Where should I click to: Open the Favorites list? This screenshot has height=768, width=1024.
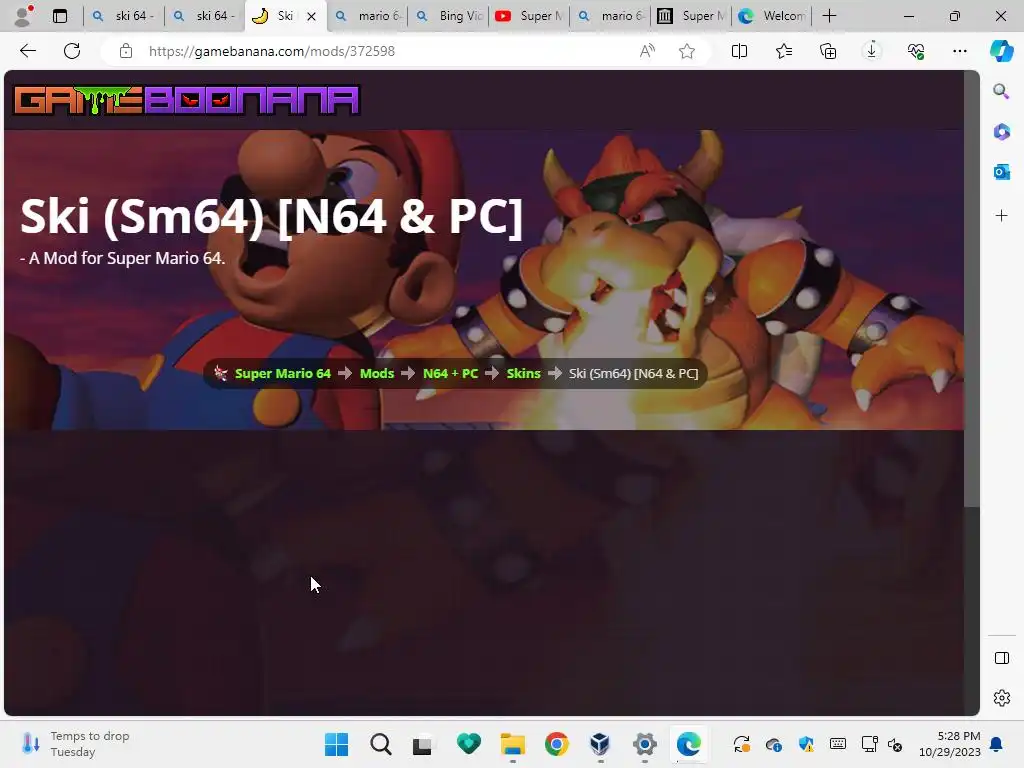click(x=784, y=51)
